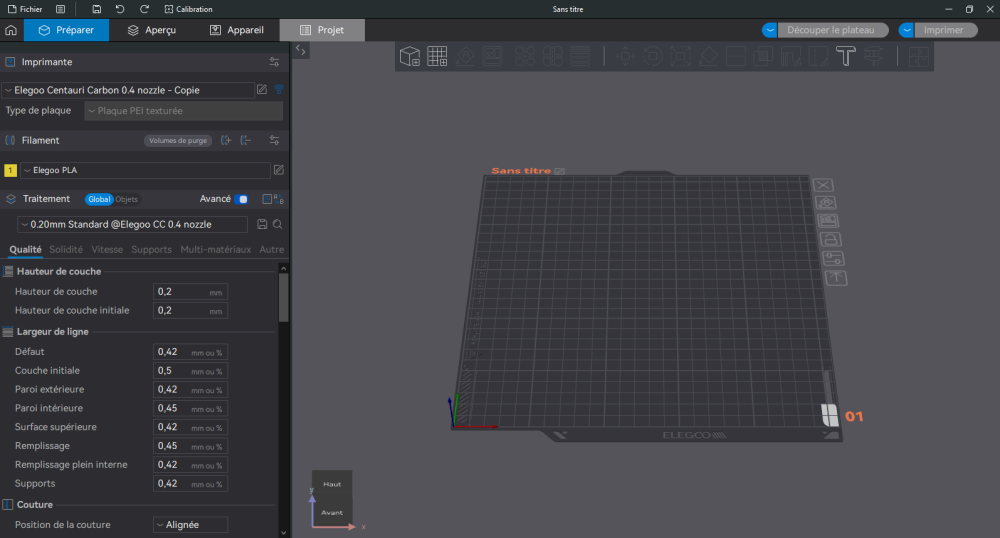This screenshot has height=538, width=1000.
Task: Open the Vitesse settings tab
Action: (107, 249)
